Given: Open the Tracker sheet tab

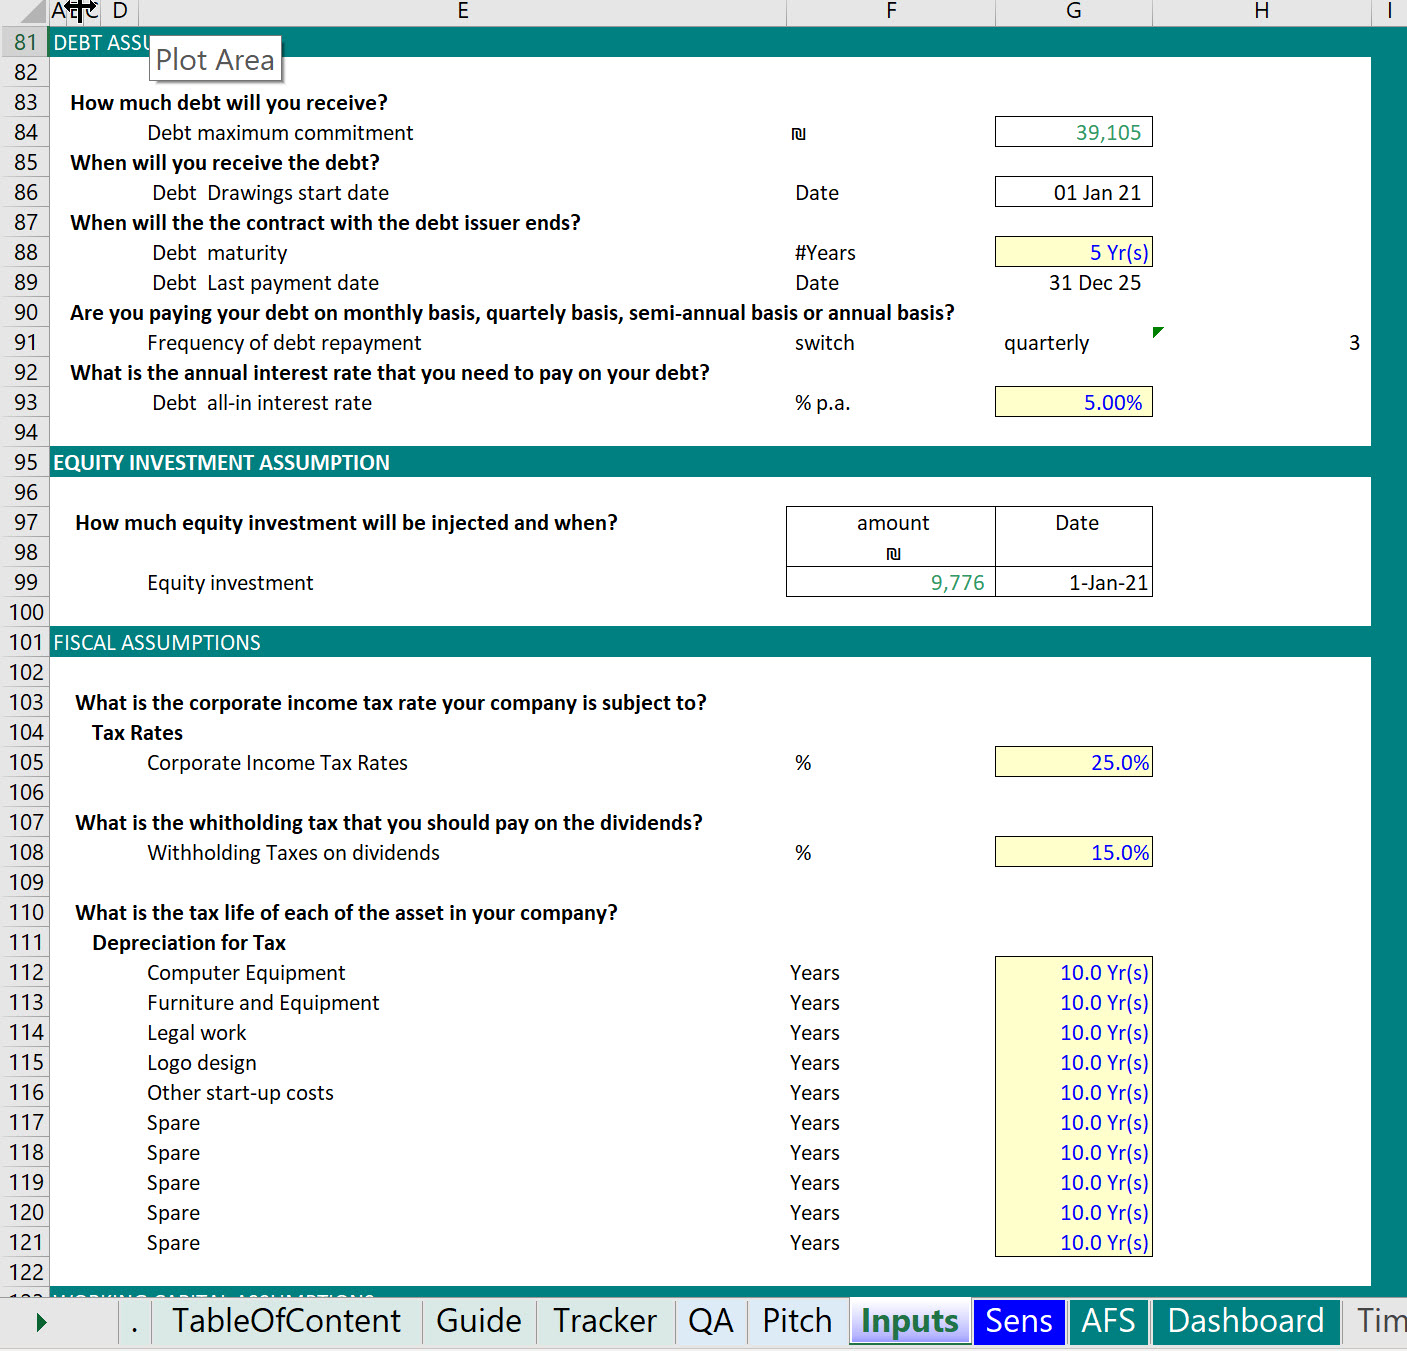Looking at the screenshot, I should 605,1321.
